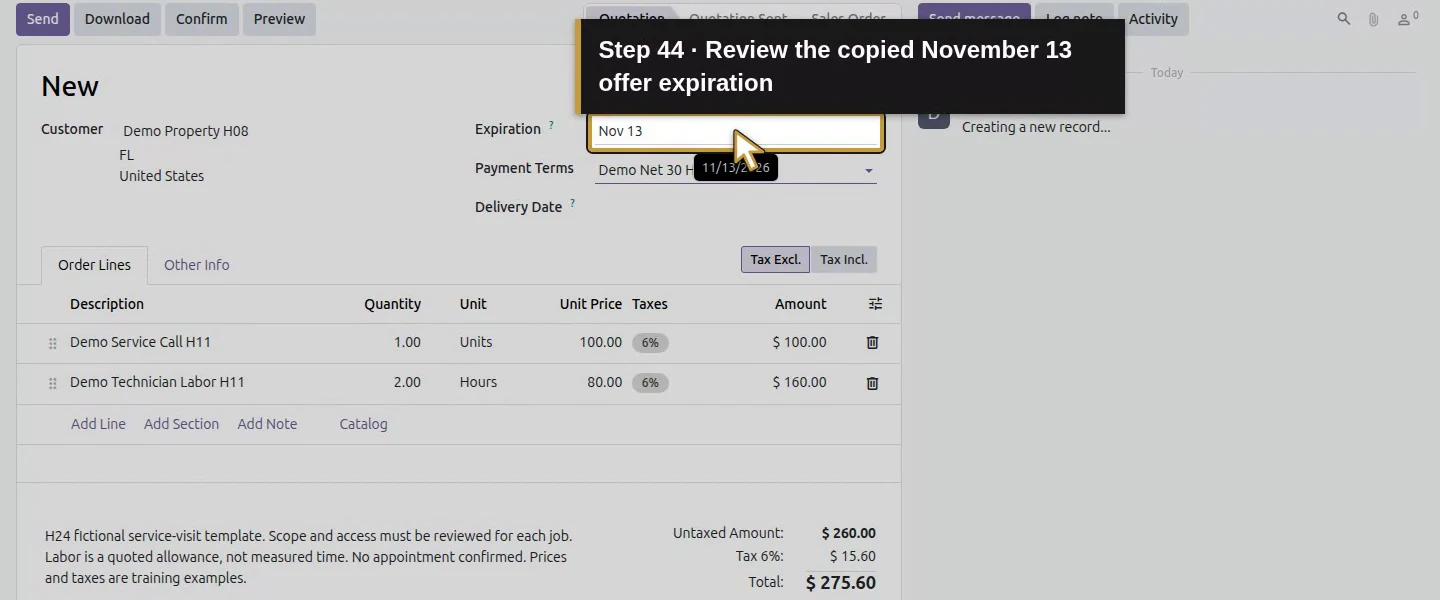
Task: Edit the Expiration date field
Action: pos(736,131)
